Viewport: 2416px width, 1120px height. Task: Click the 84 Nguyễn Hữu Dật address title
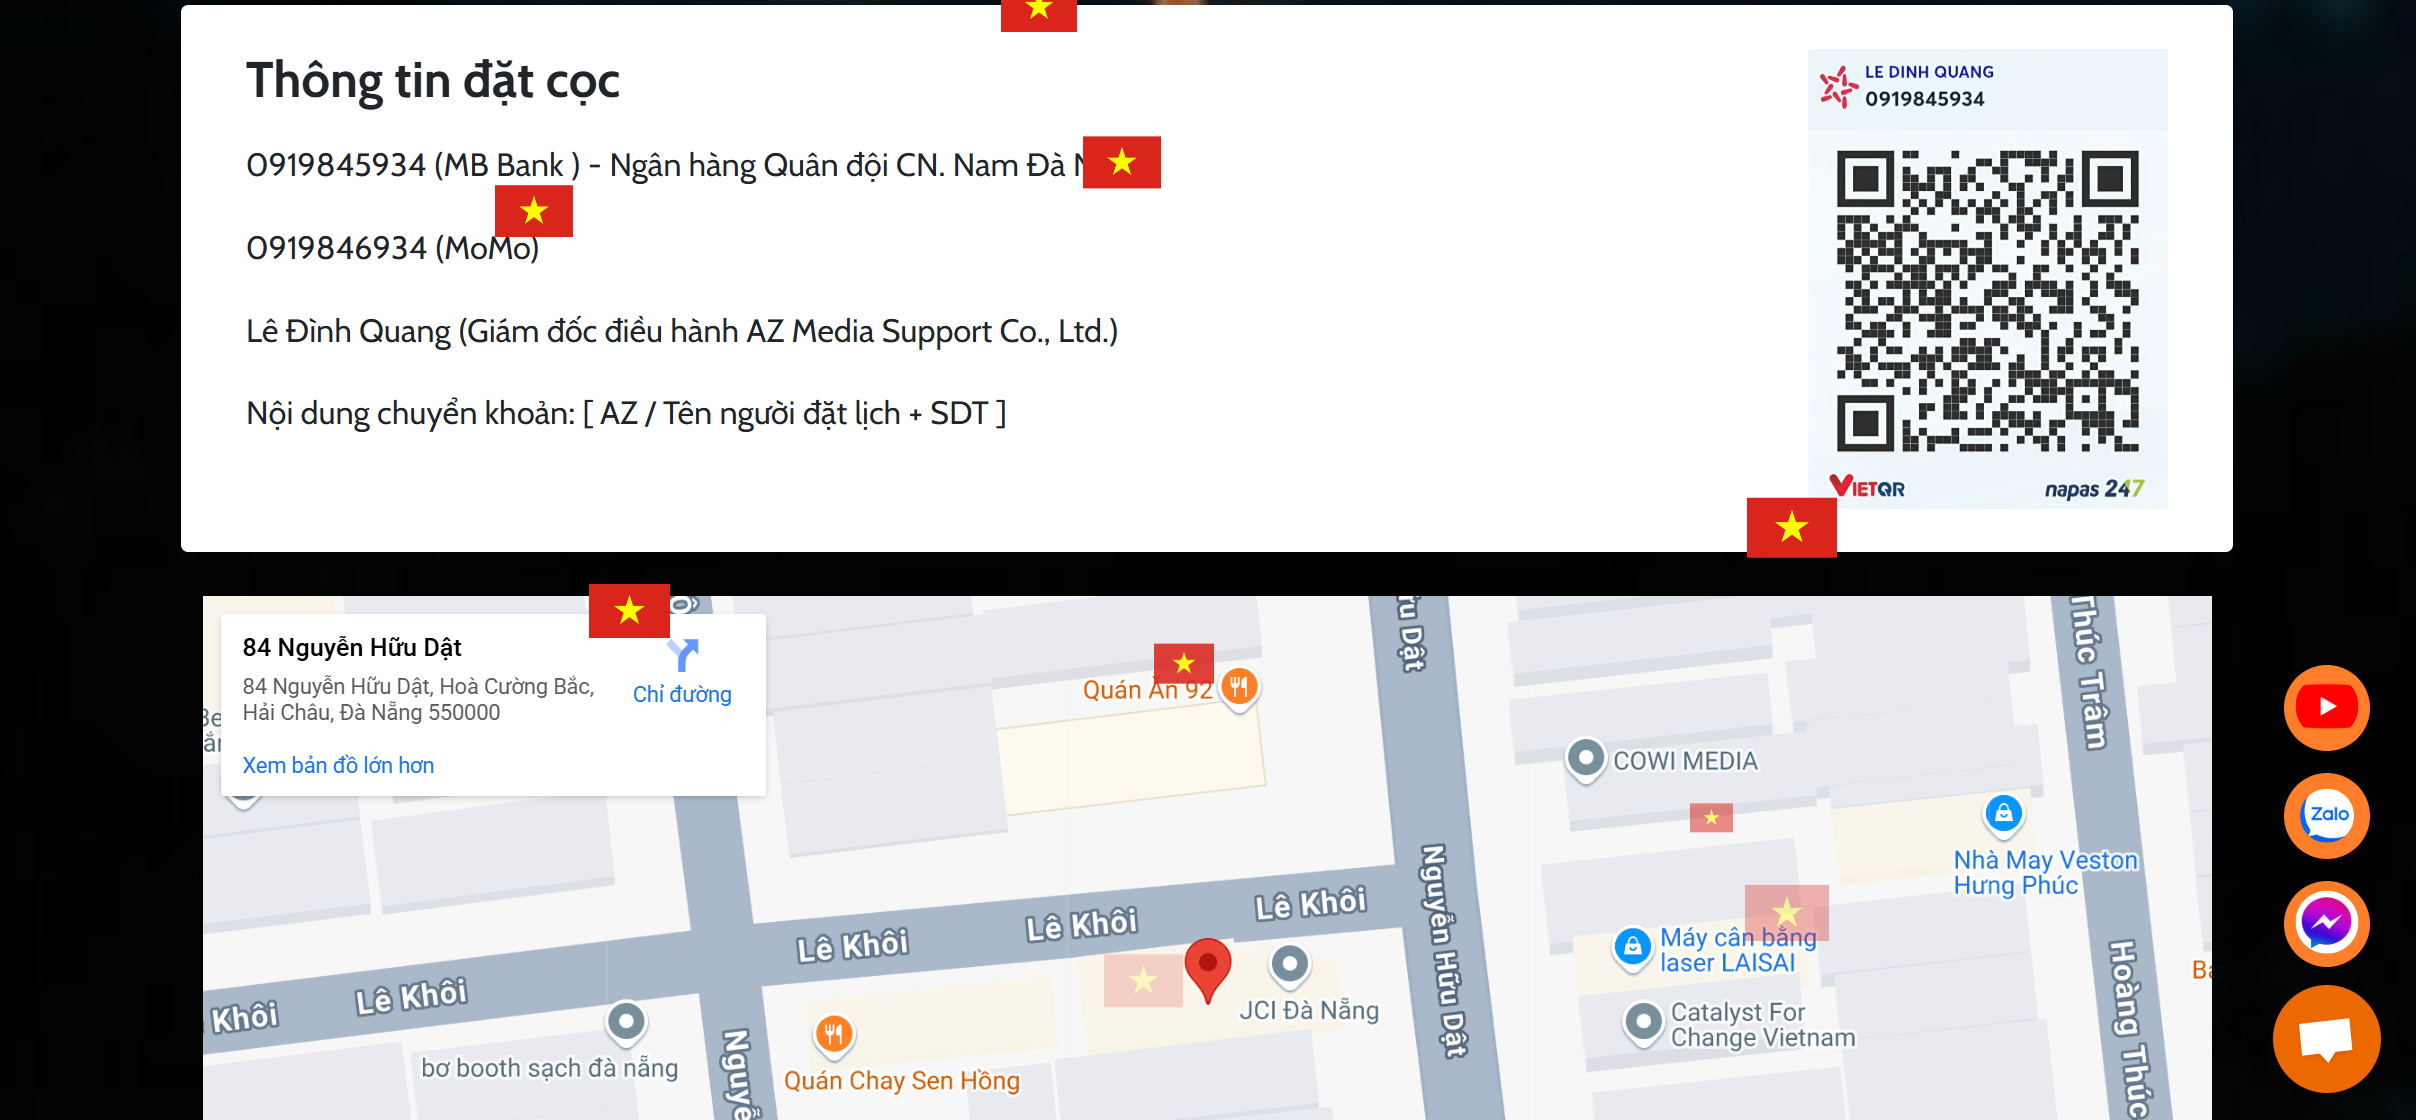(x=351, y=647)
